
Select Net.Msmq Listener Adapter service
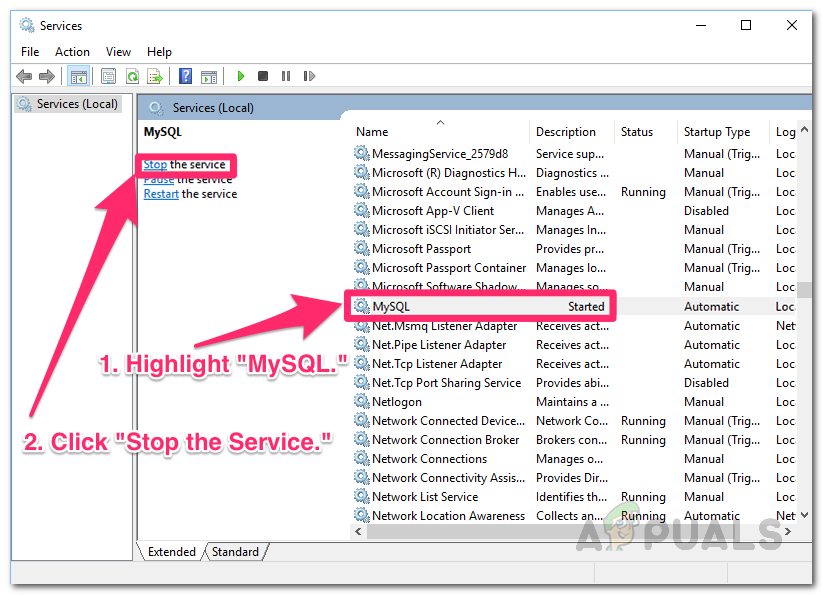pyautogui.click(x=445, y=326)
